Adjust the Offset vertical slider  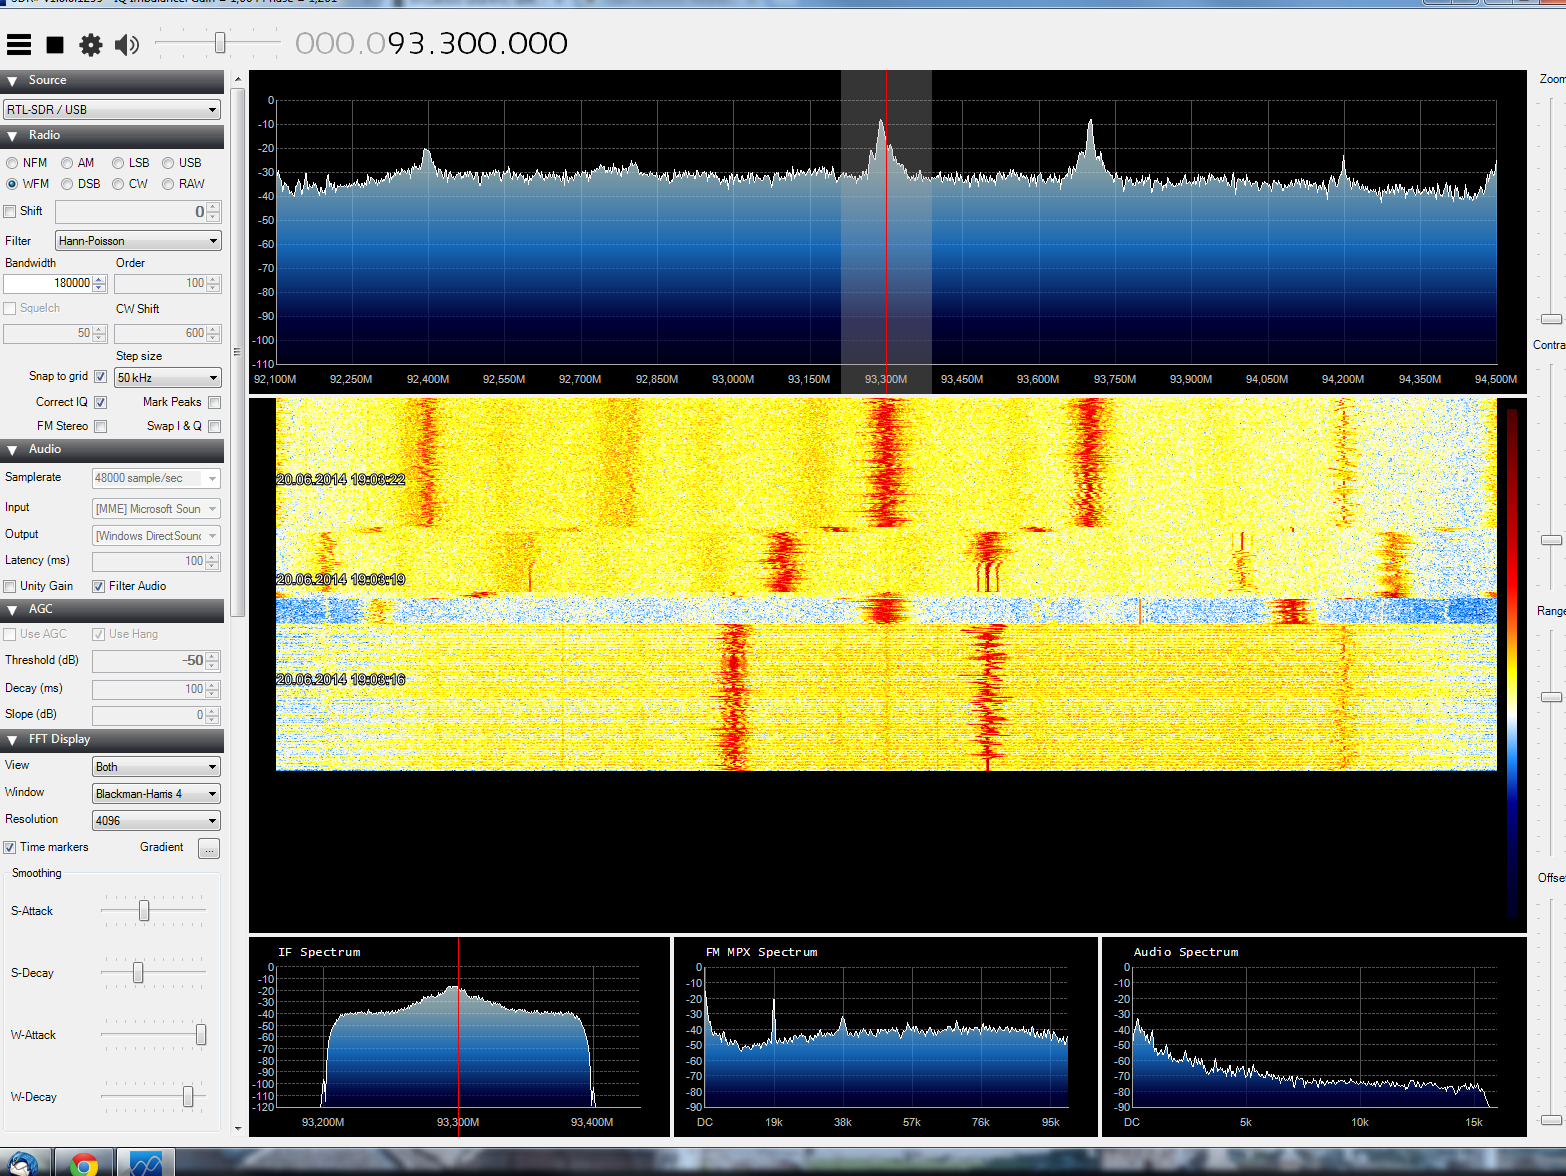[1551, 1120]
